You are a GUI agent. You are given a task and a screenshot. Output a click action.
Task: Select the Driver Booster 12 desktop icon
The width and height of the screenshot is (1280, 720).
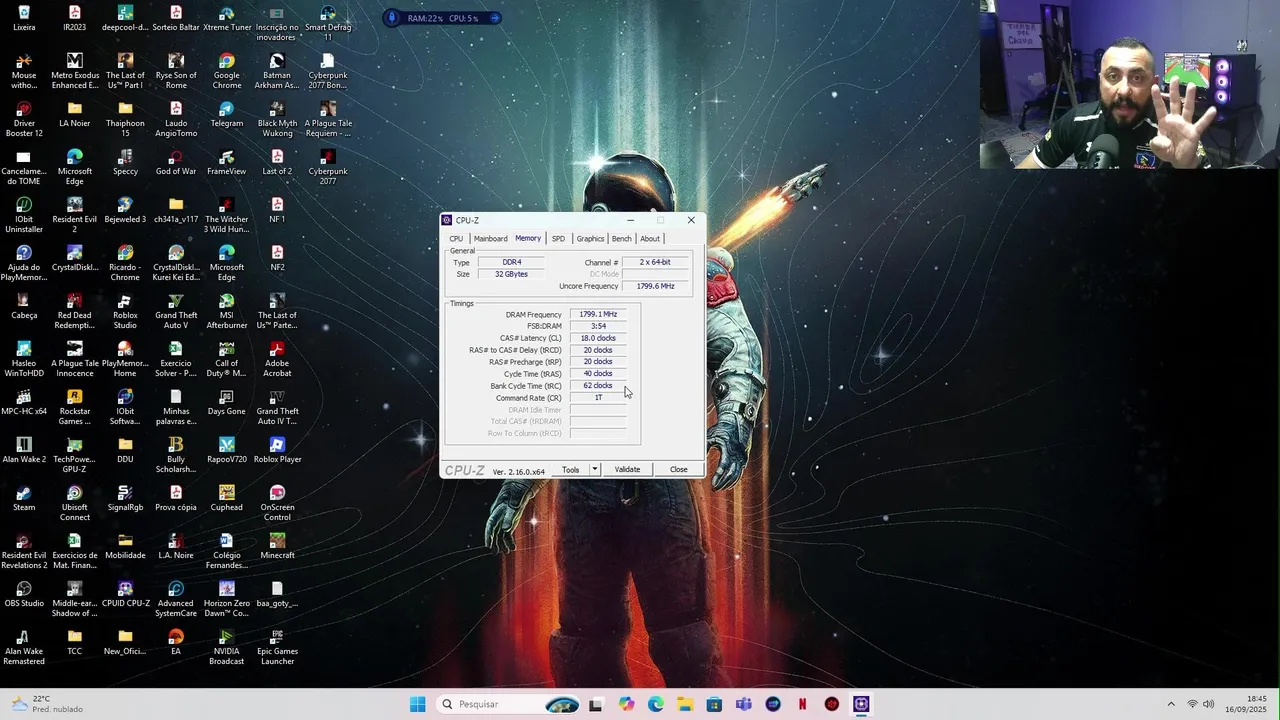tap(24, 120)
